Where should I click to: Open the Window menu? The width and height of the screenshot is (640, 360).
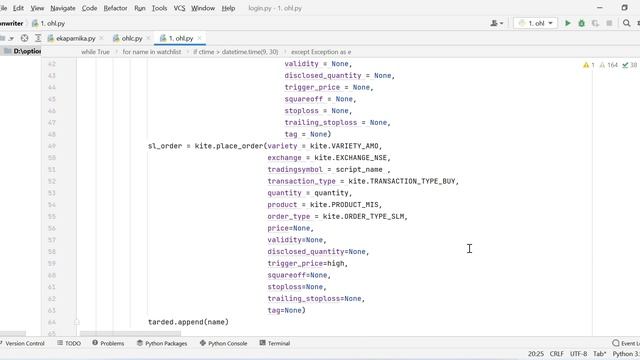203,8
